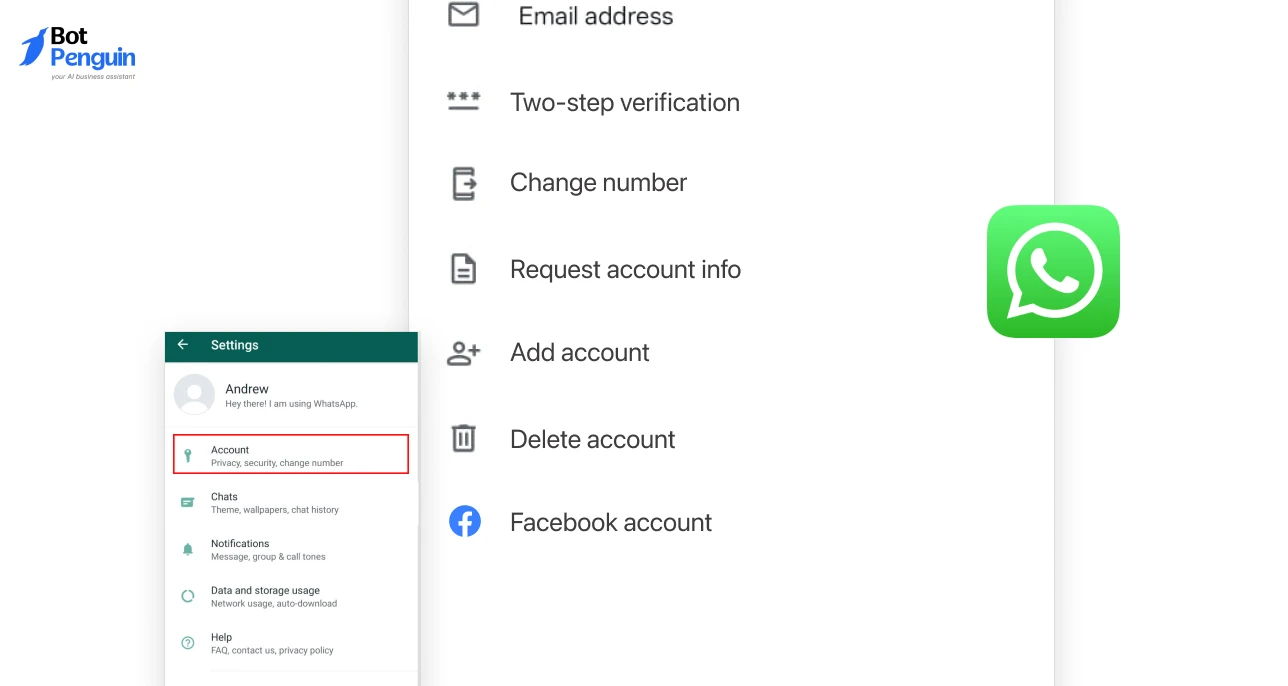Select the highlighted Account settings entry
The height and width of the screenshot is (686, 1288).
[x=290, y=454]
